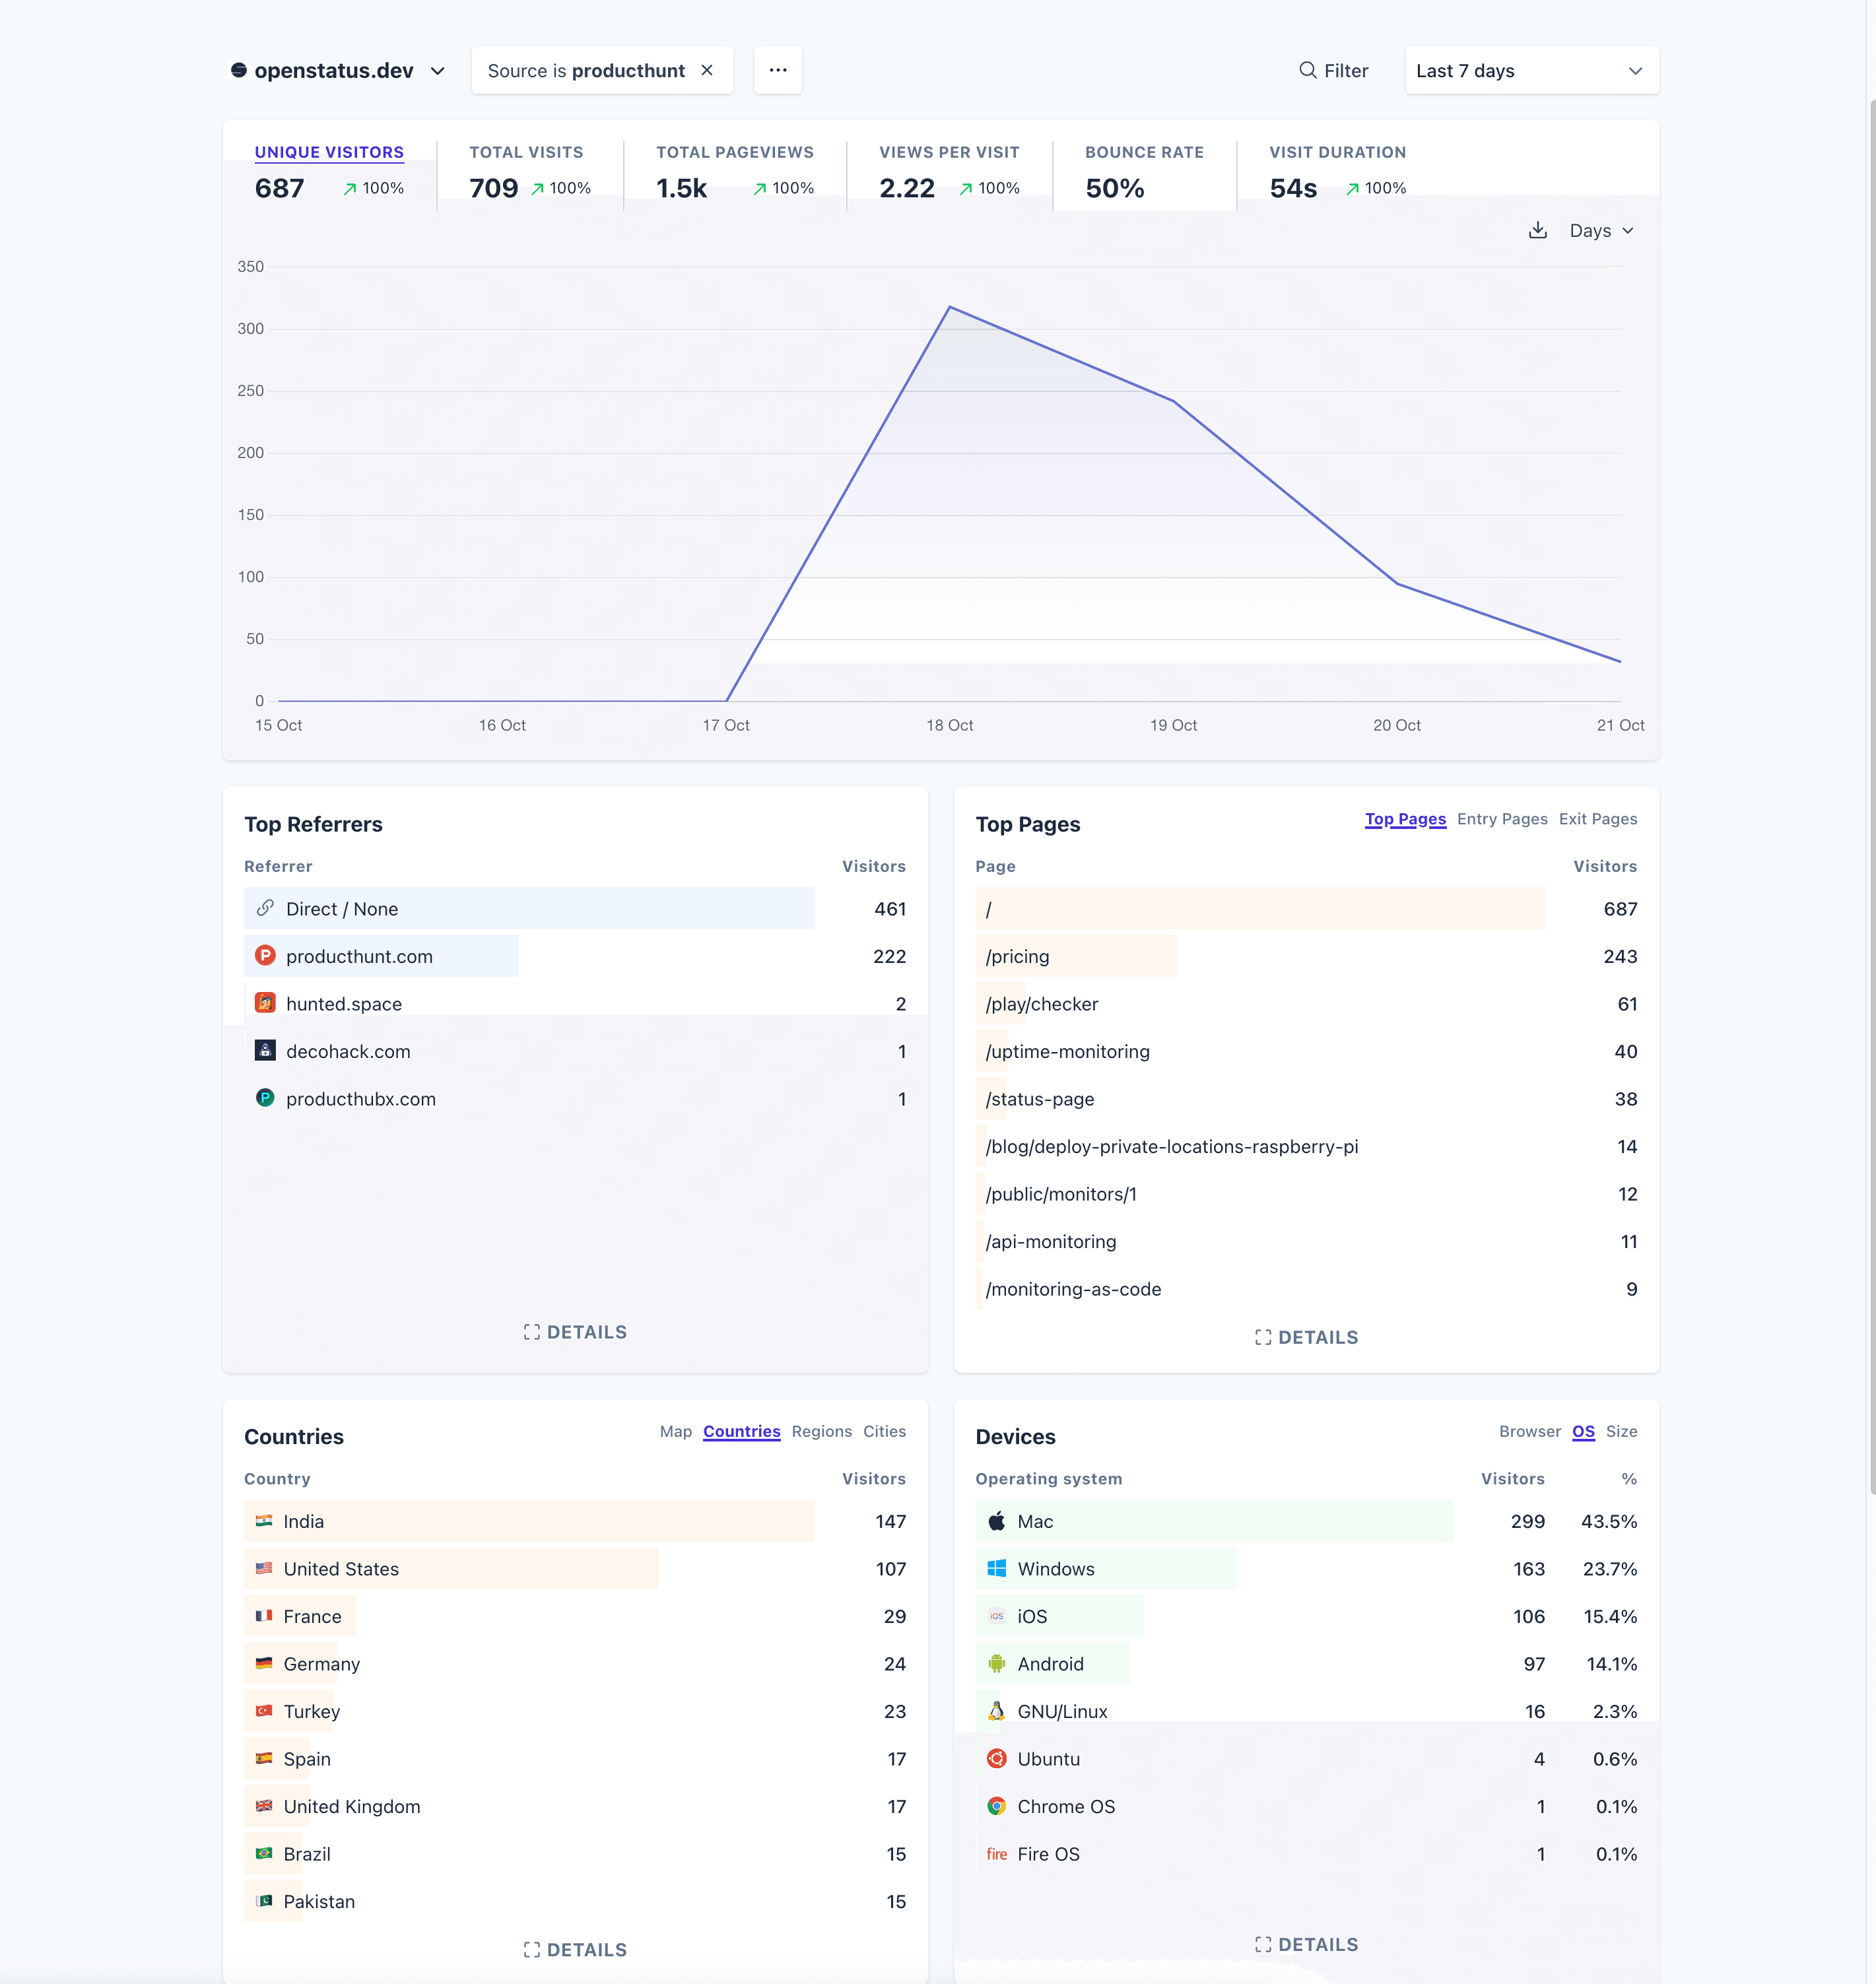Open Top Referrers DETAILS link
This screenshot has width=1876, height=1984.
[575, 1332]
